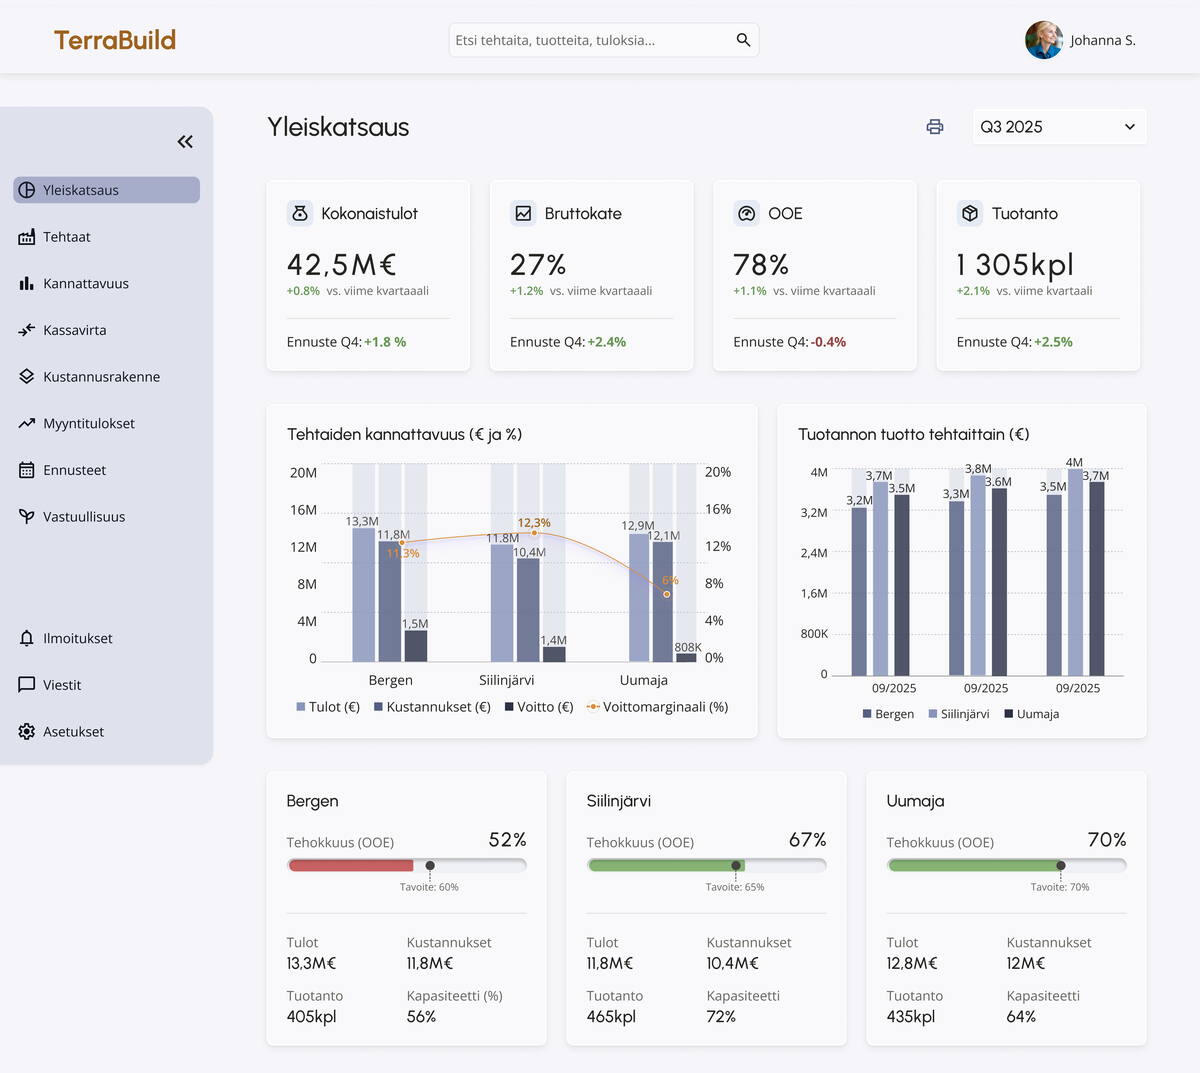Click the TerraBuild logo
This screenshot has width=1200, height=1073.
pyautogui.click(x=115, y=40)
